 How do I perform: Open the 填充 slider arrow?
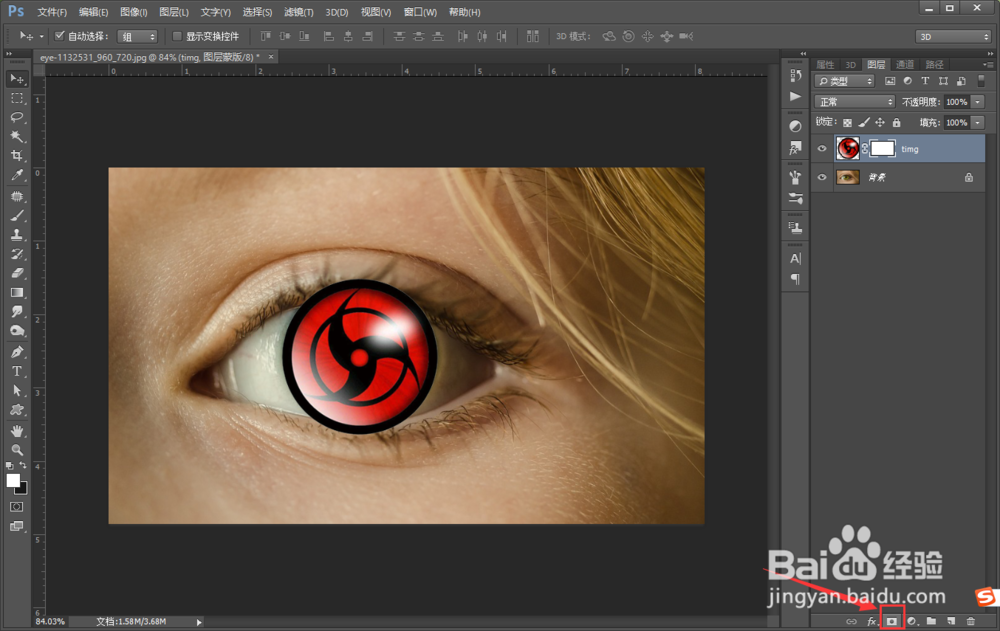(x=978, y=122)
